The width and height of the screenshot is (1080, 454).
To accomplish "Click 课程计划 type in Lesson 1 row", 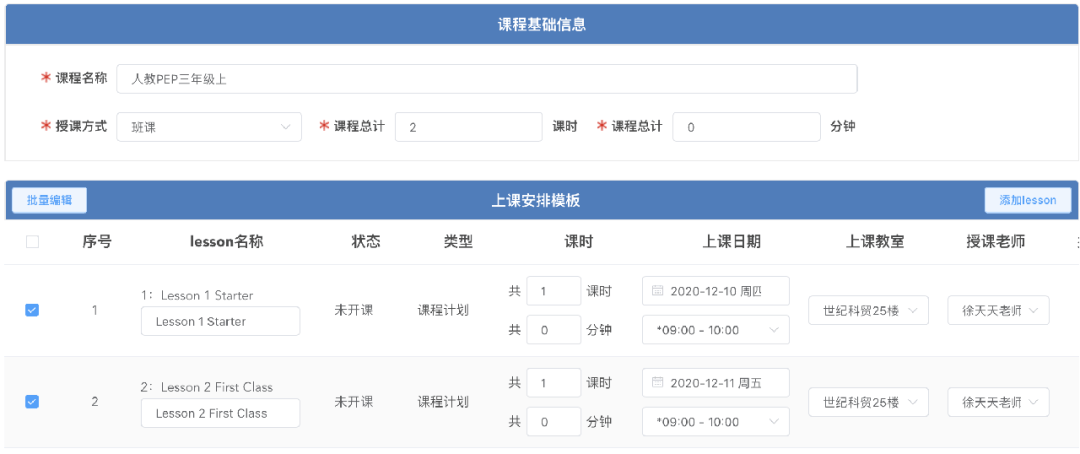I will point(443,310).
